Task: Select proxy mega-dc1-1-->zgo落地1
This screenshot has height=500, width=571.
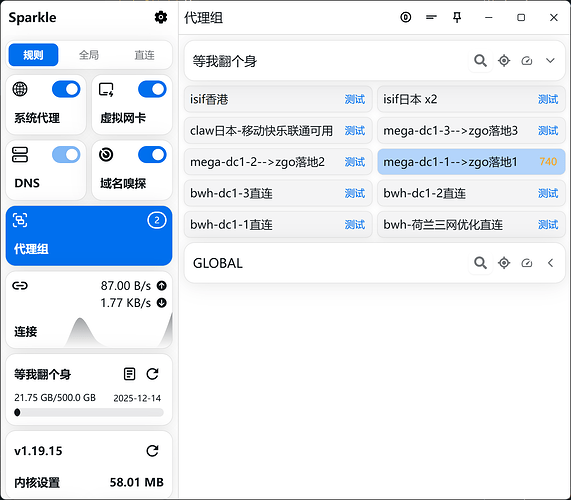Action: pos(471,162)
